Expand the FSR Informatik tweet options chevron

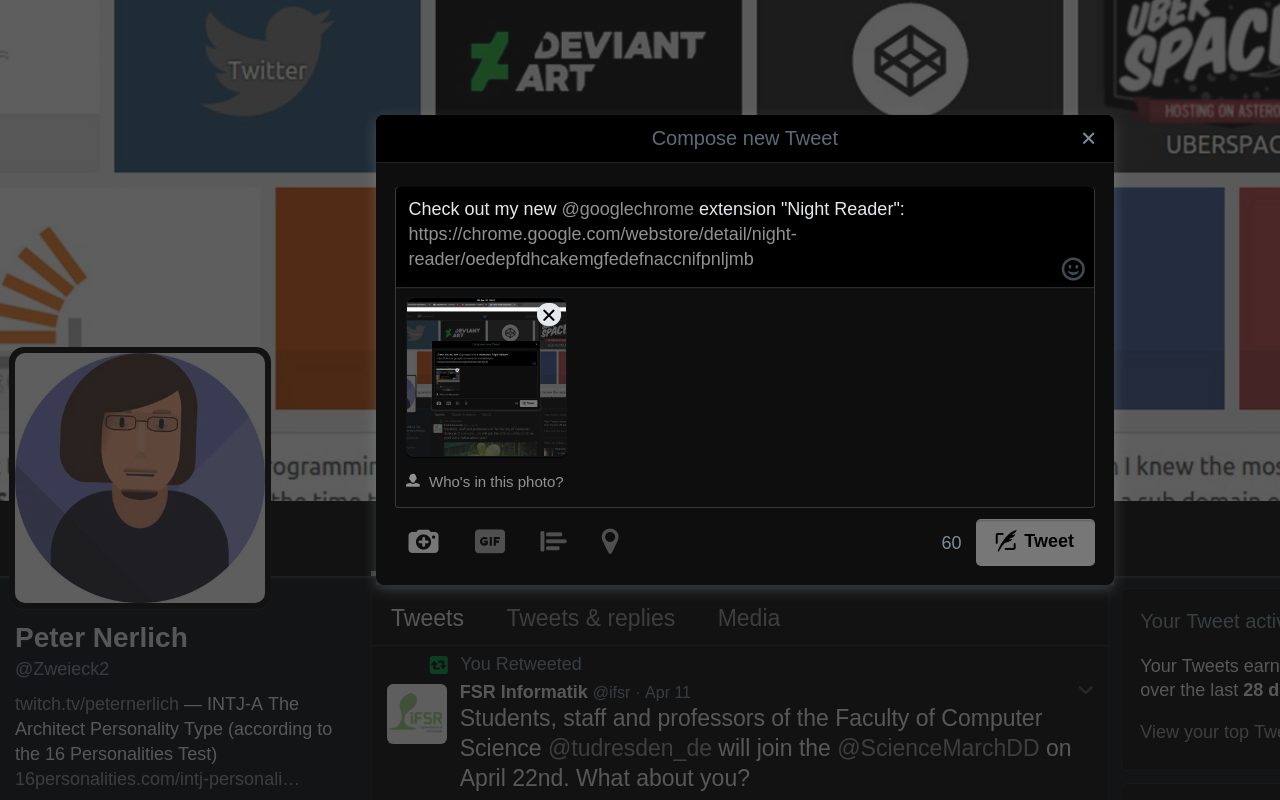pos(1085,690)
